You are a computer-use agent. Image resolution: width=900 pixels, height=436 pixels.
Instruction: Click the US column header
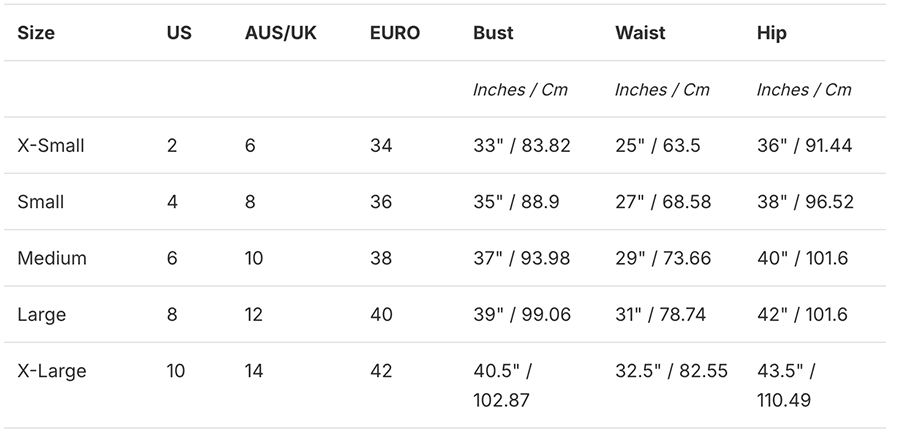179,33
